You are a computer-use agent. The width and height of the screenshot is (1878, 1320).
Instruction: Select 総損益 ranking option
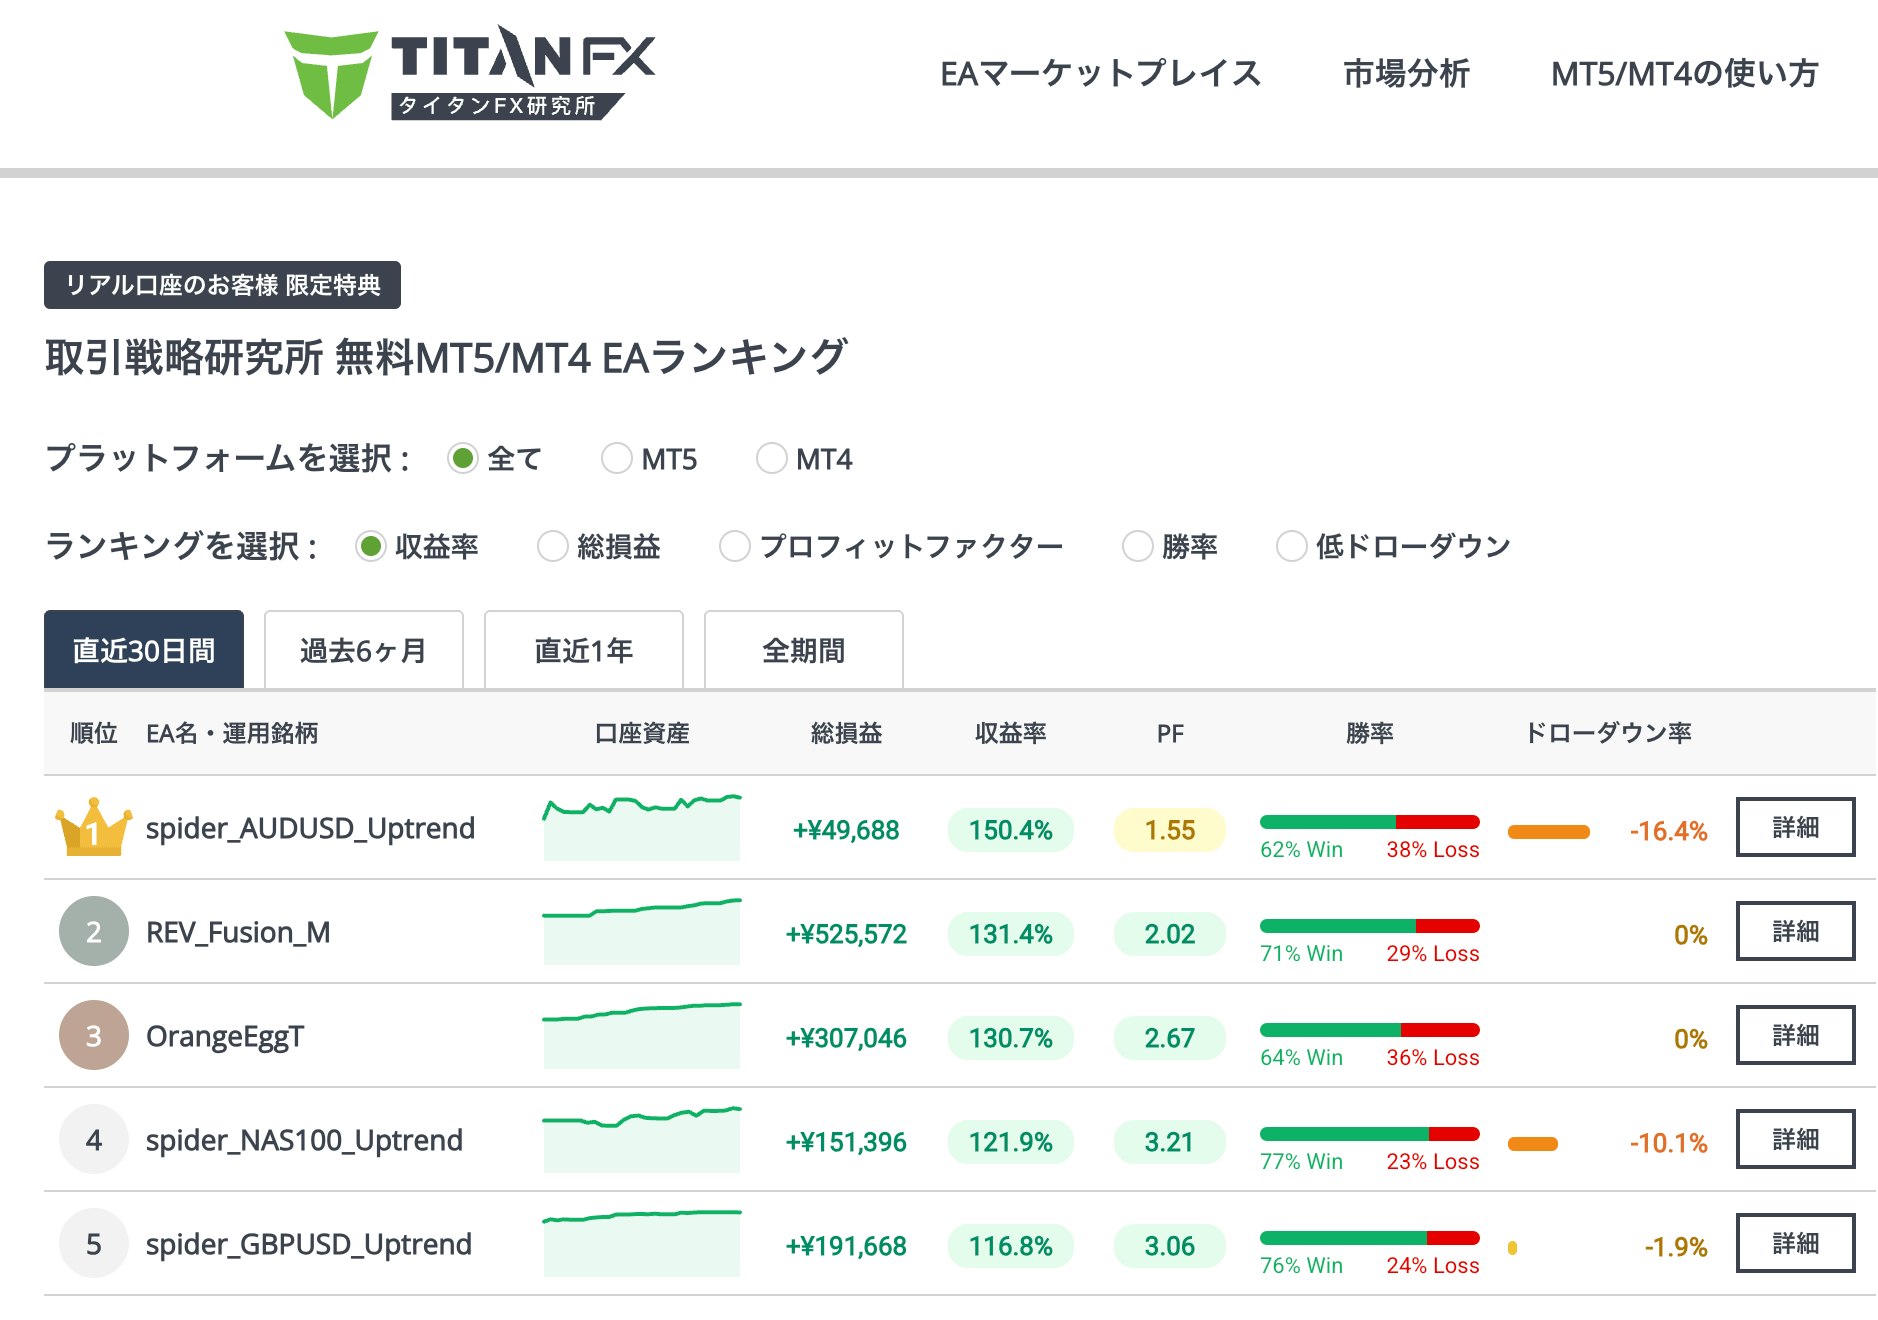pos(552,546)
